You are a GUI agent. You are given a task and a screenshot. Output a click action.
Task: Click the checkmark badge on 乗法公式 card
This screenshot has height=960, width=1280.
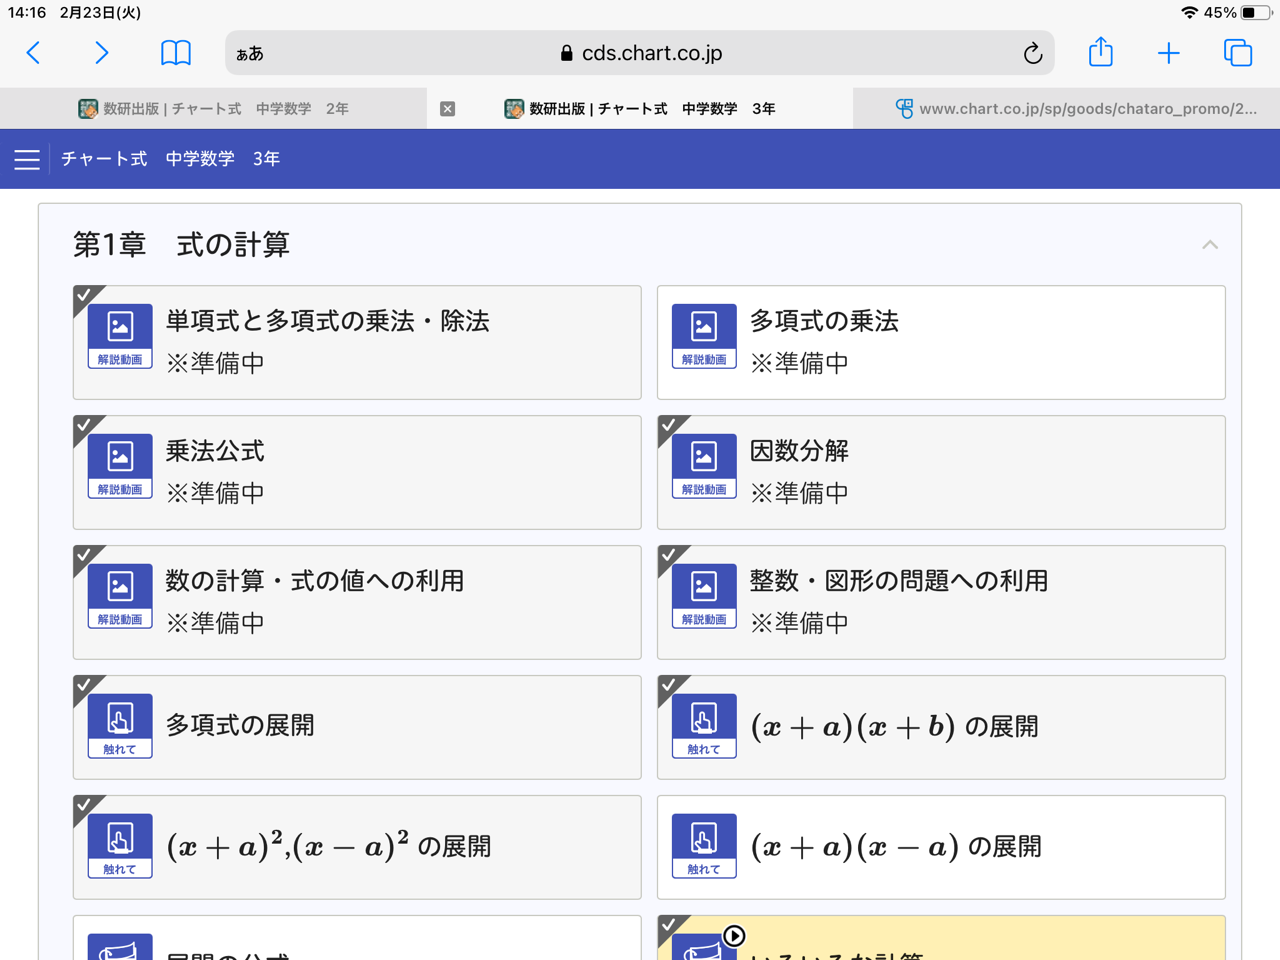tap(84, 424)
